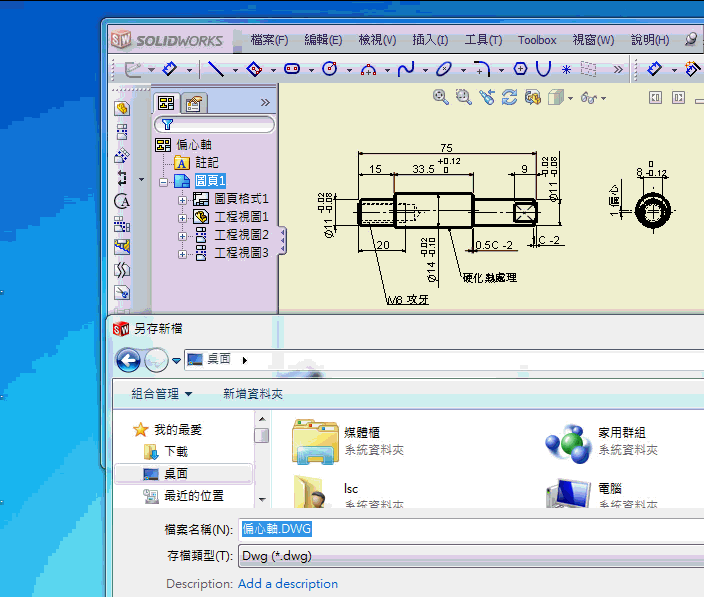704x597 pixels.
Task: Switch to FeatureManager design tree tab
Action: pos(166,103)
